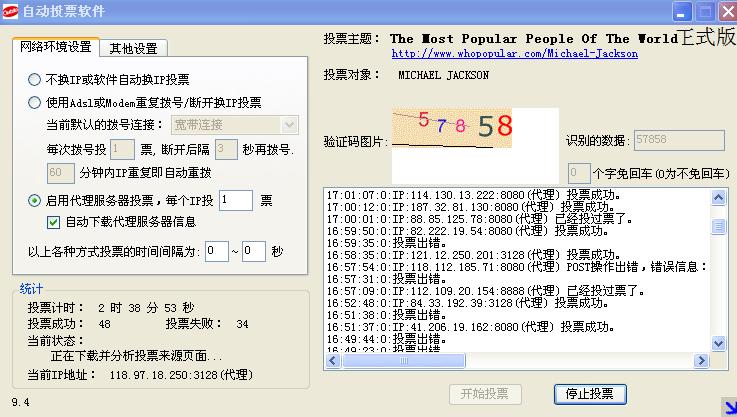Image resolution: width=737 pixels, height=417 pixels.
Task: Select log entry for IP 82.222.19.54:8080
Action: pyautogui.click(x=468, y=231)
